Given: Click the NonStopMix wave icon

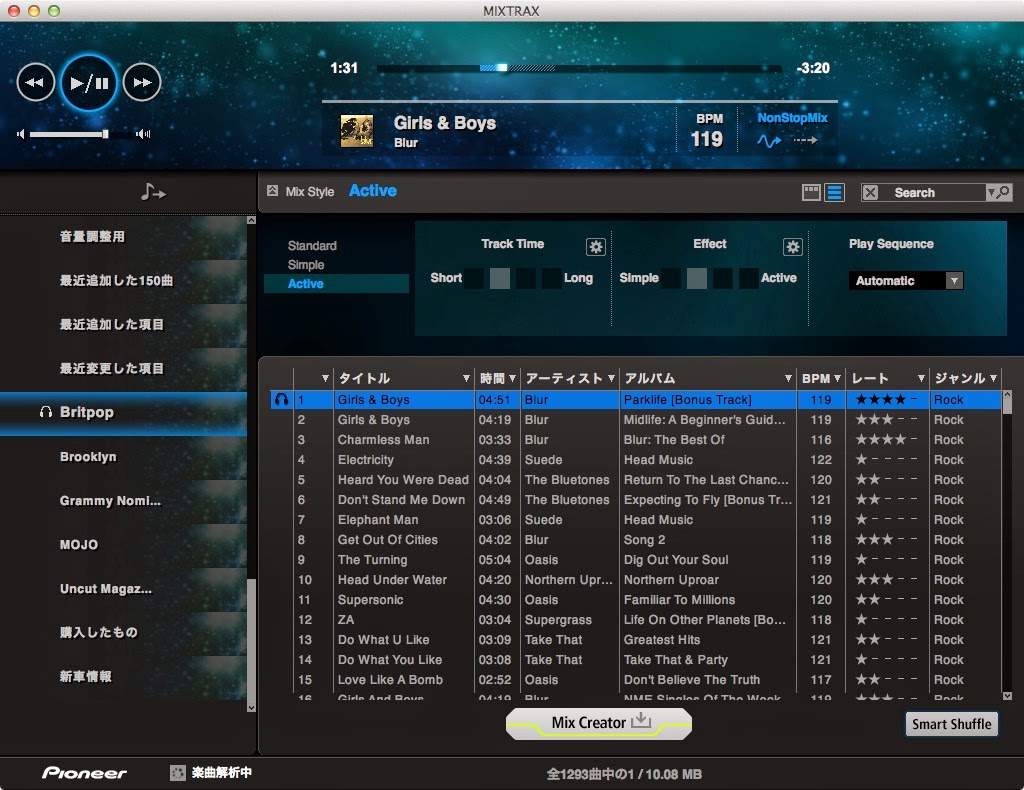Looking at the screenshot, I should (769, 140).
